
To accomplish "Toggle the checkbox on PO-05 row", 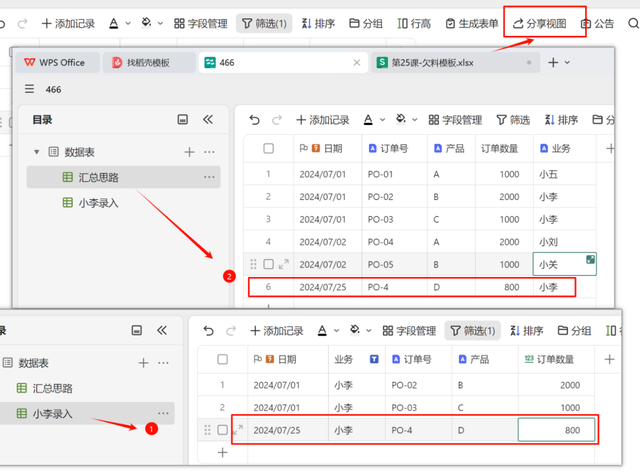I will pyautogui.click(x=268, y=264).
